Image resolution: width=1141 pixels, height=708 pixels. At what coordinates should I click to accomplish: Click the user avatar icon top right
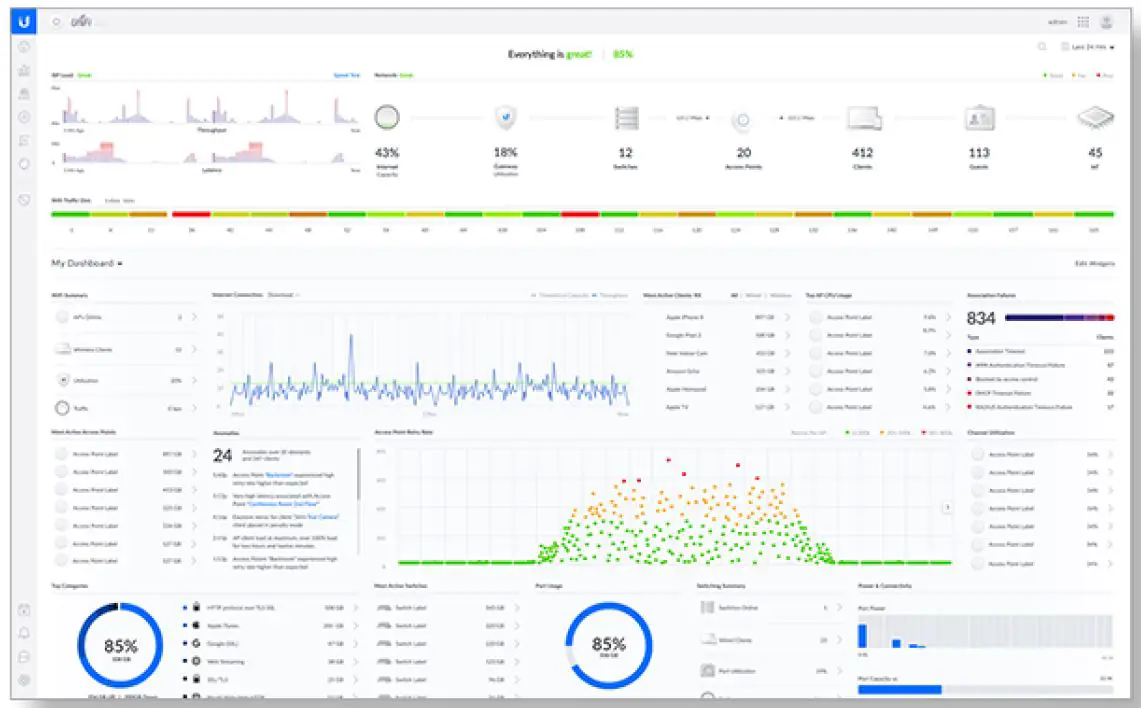tap(1107, 23)
